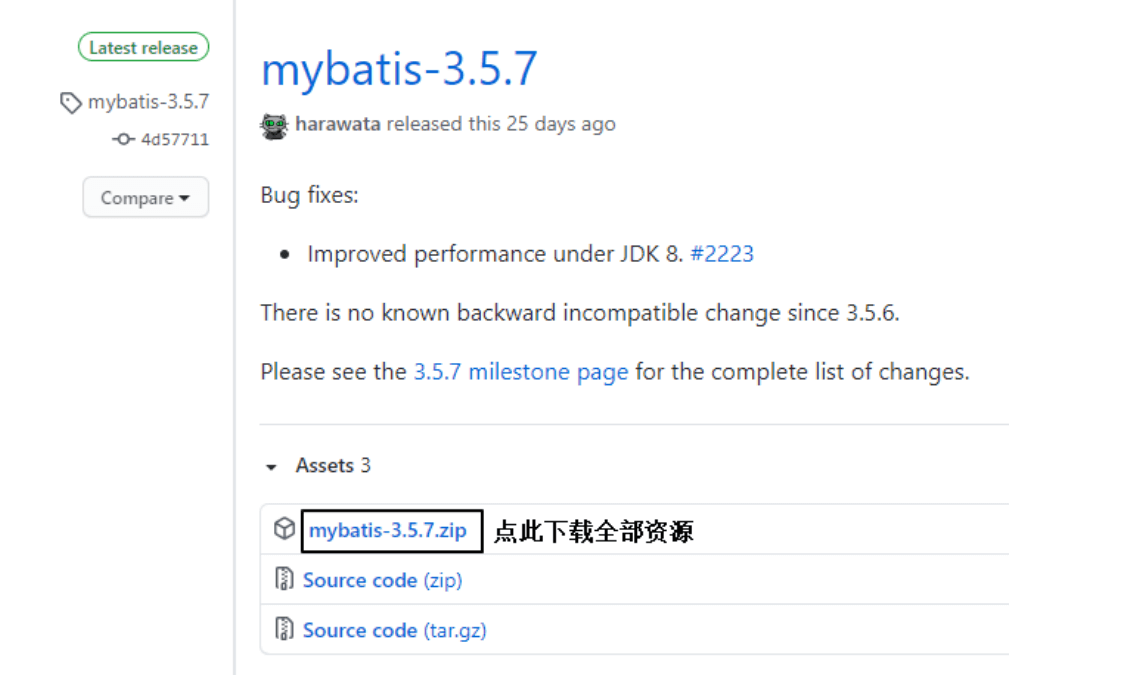Open issue #2223 link
Image resolution: width=1121 pixels, height=675 pixels.
(x=721, y=254)
